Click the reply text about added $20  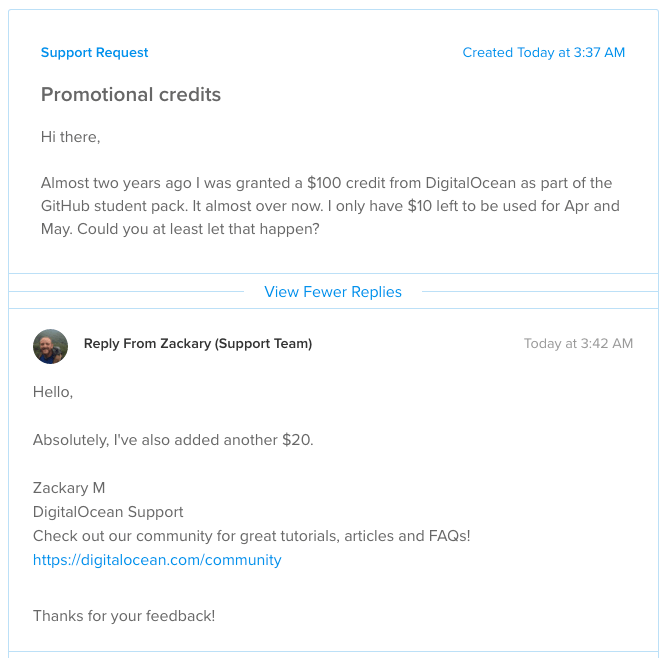pos(173,440)
